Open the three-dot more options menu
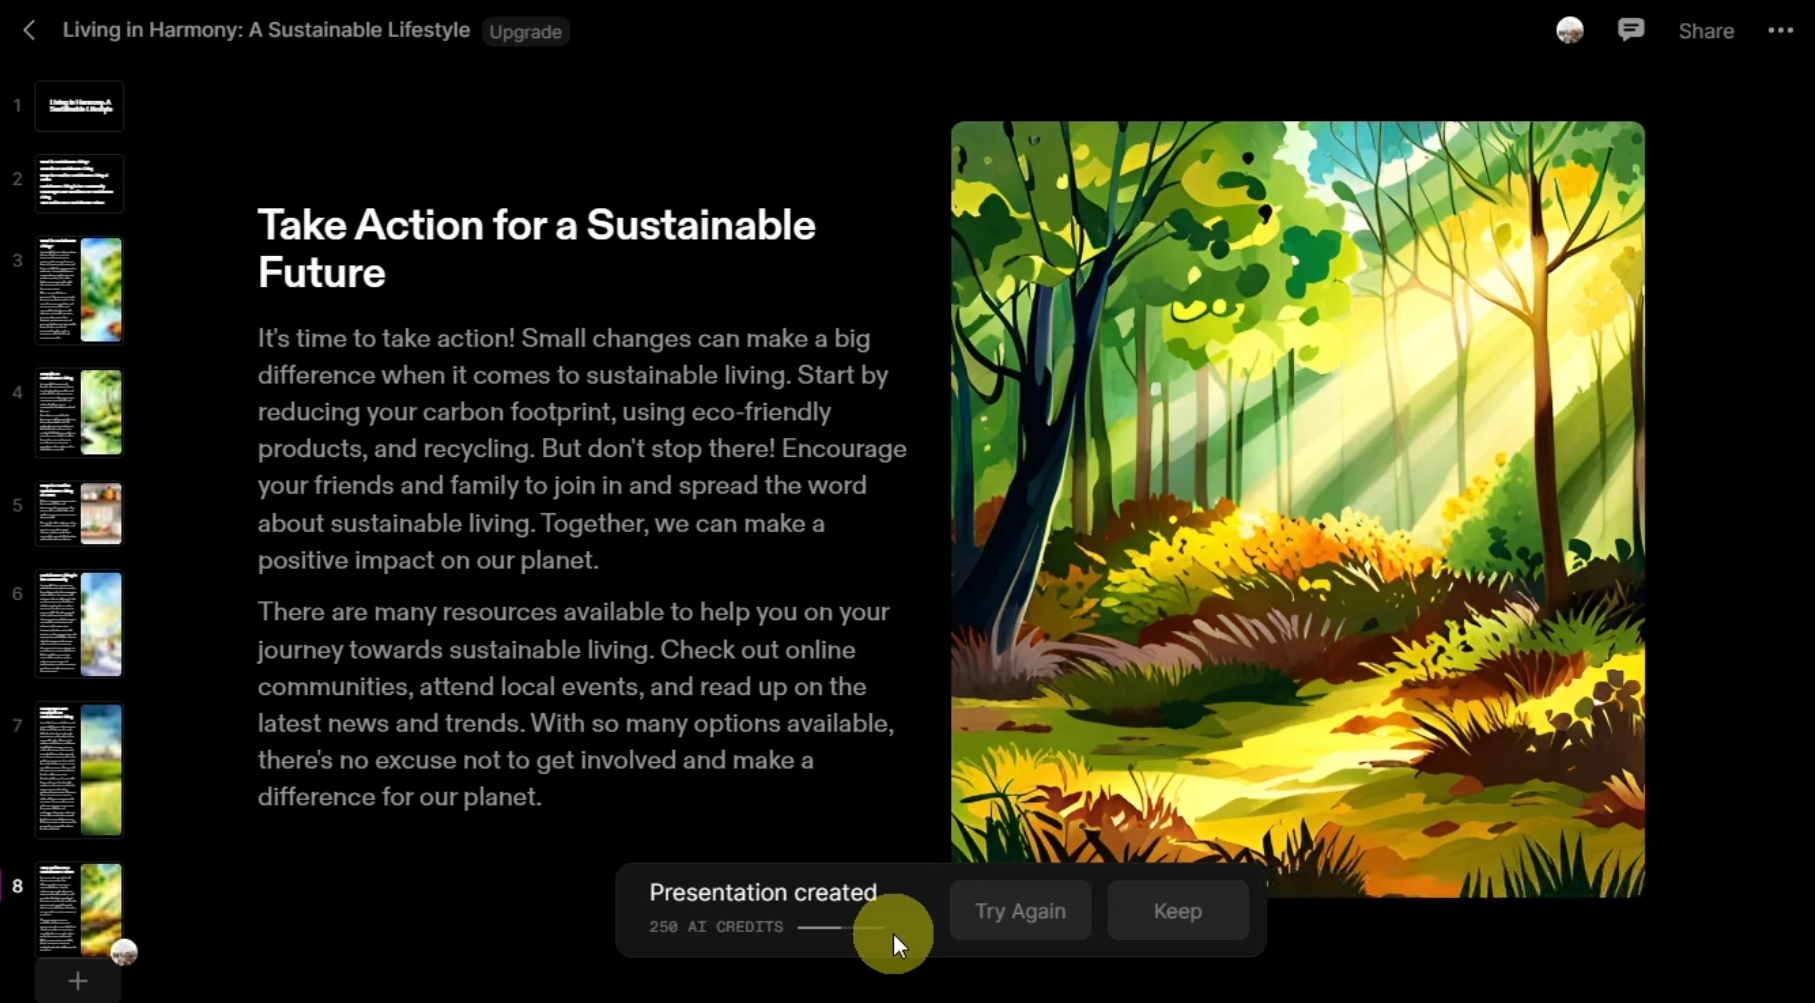Screen dimensions: 1815x1003 pos(1780,31)
